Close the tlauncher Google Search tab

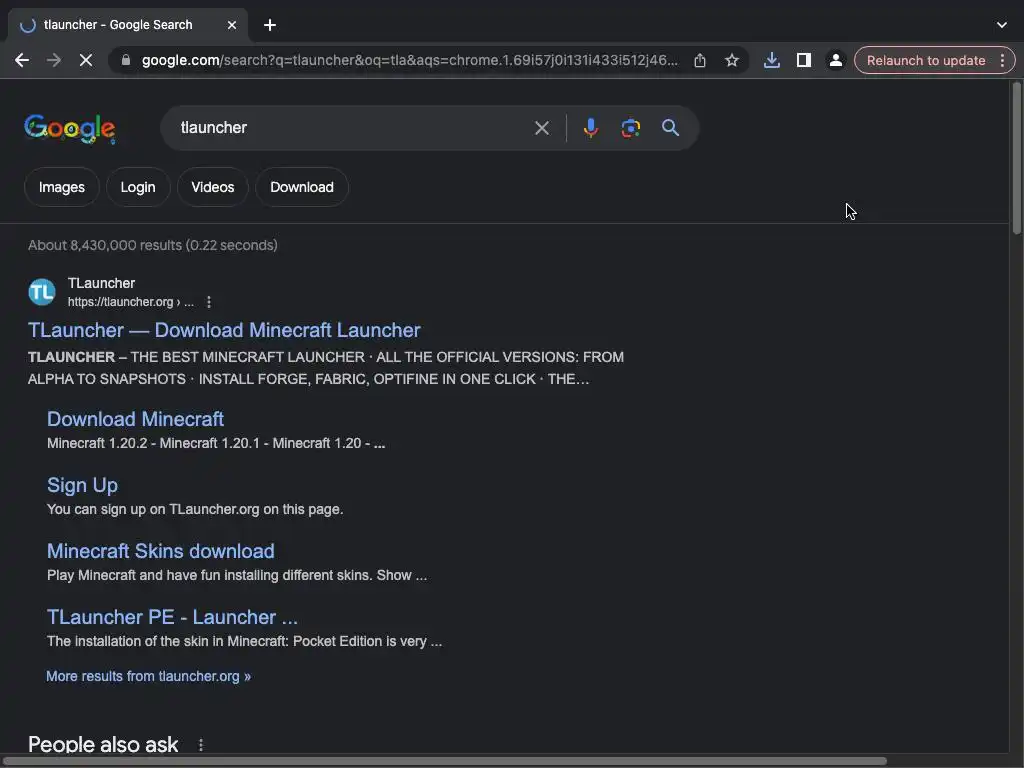232,25
